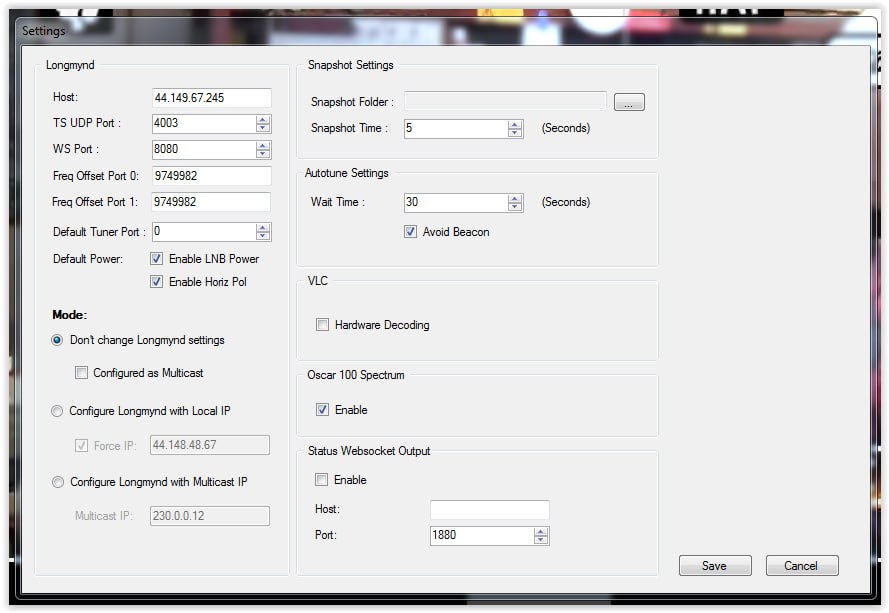The width and height of the screenshot is (889, 613).
Task: Toggle the Enable Horiz Pol checkbox
Action: click(x=156, y=282)
